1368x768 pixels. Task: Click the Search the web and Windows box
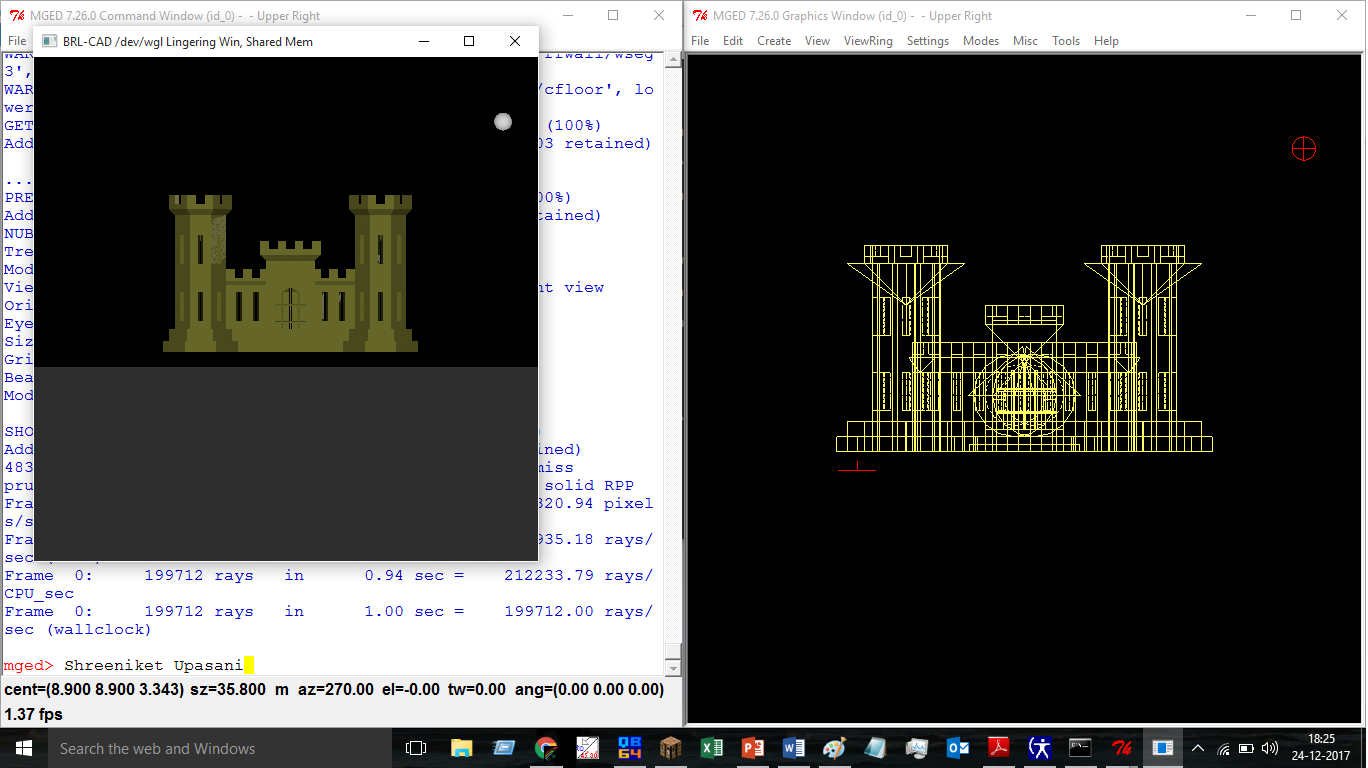click(x=220, y=748)
